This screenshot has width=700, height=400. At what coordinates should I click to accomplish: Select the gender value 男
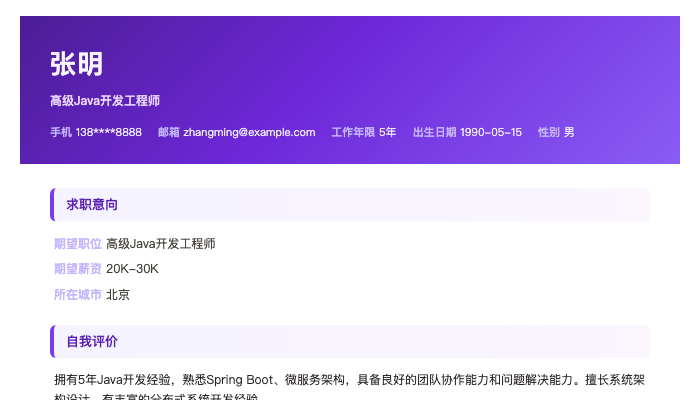point(570,132)
